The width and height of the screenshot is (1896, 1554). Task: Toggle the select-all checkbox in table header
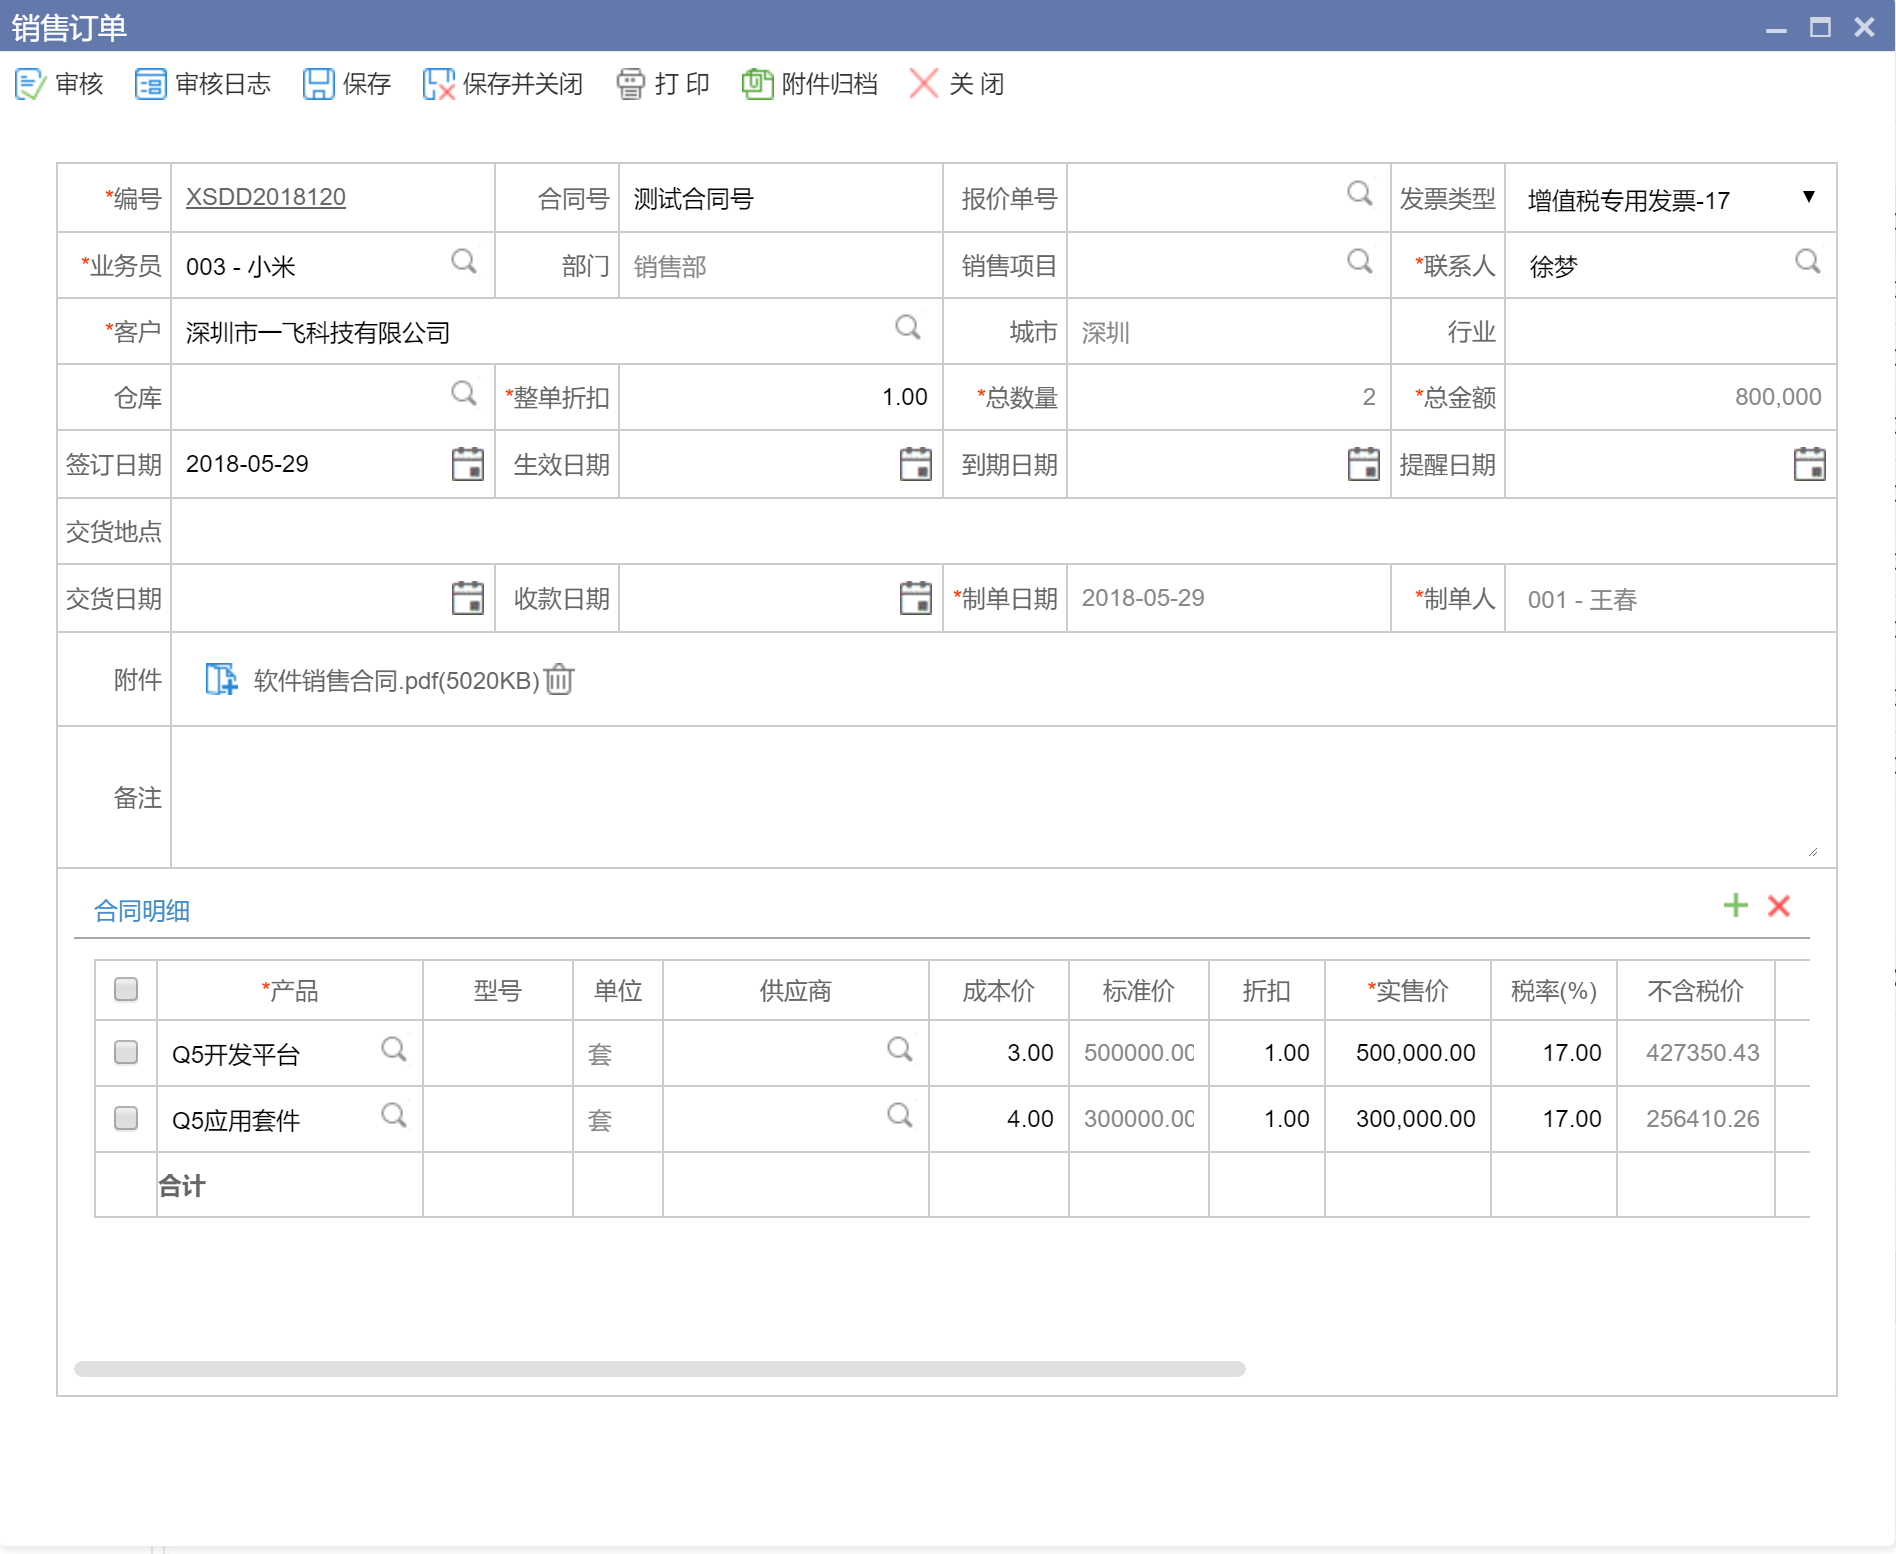click(126, 989)
